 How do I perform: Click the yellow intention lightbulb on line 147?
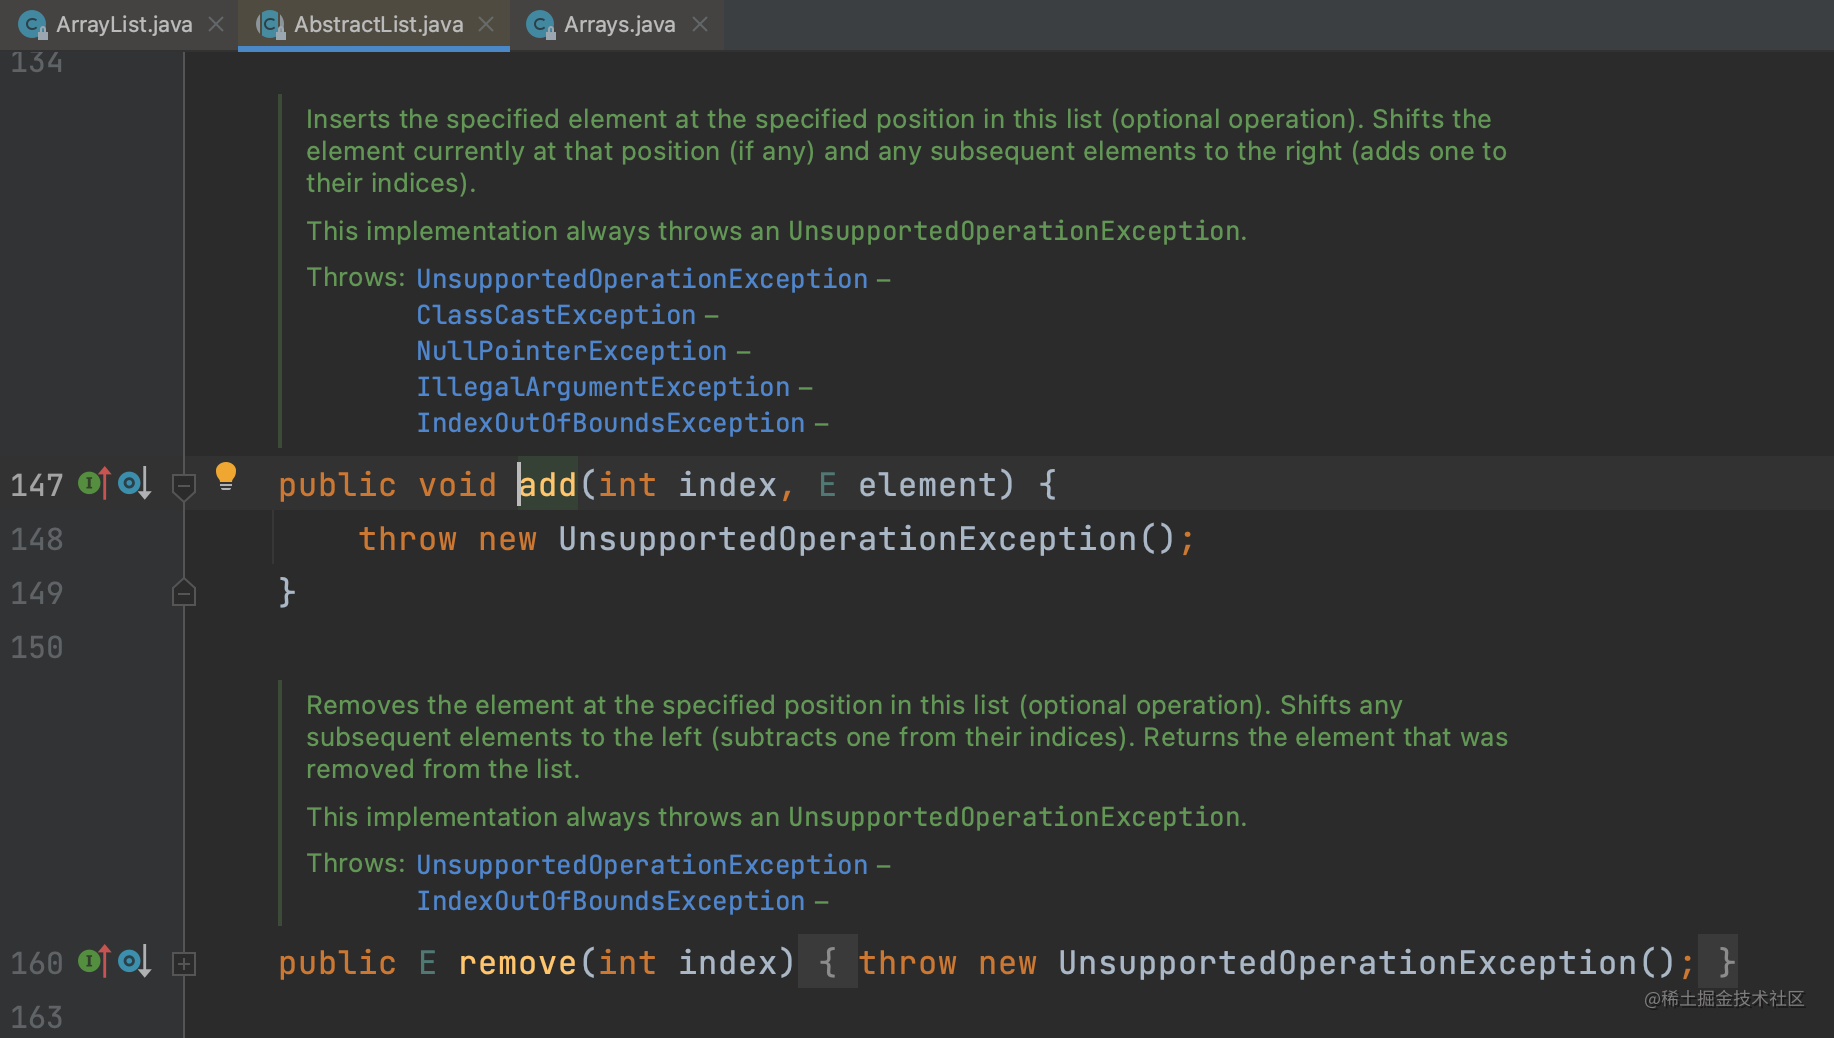point(226,477)
